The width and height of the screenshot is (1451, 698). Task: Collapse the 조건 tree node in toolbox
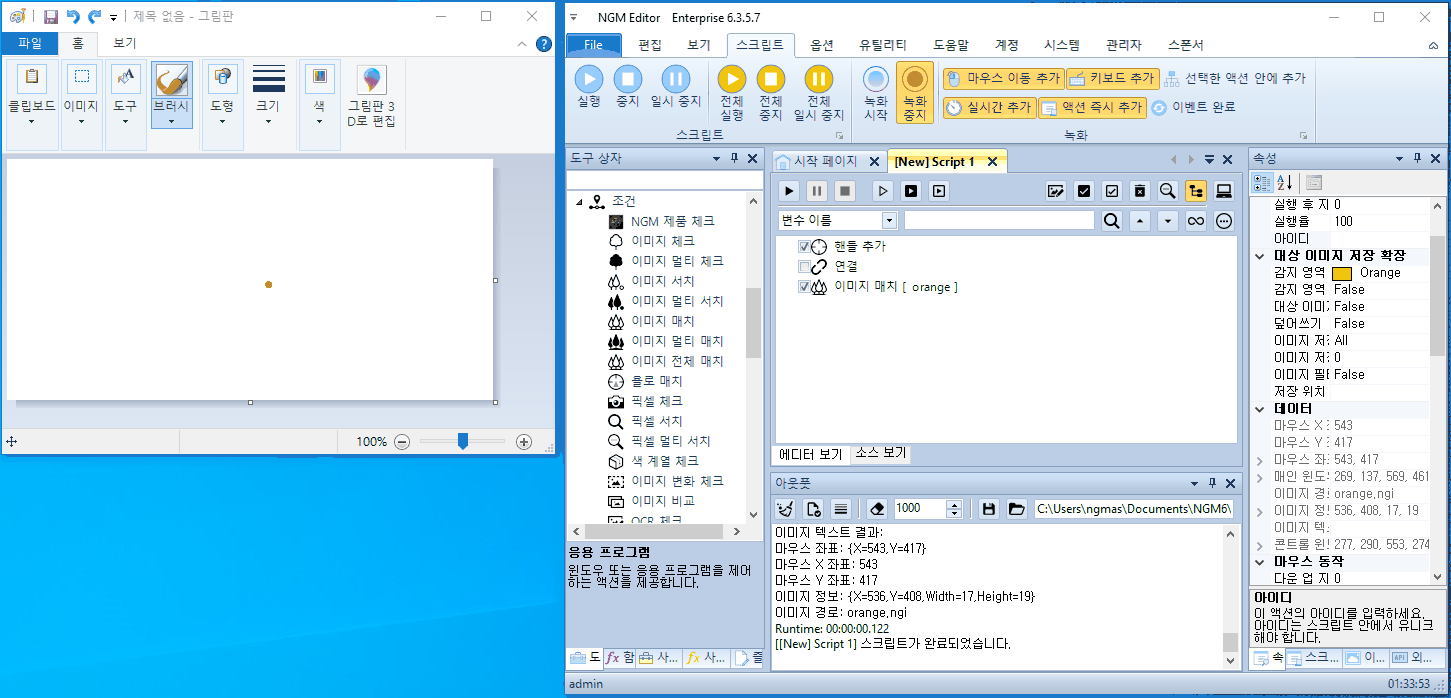point(578,202)
